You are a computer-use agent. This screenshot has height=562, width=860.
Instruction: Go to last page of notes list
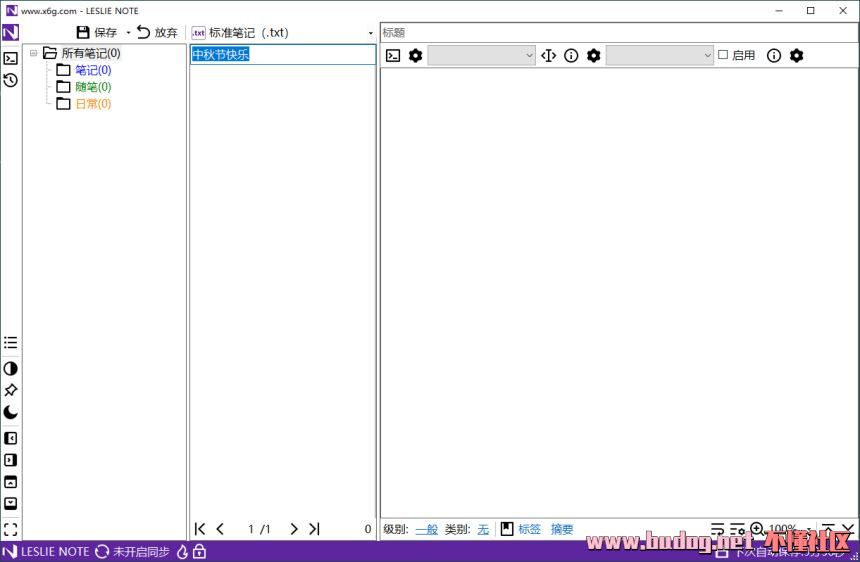pos(314,529)
